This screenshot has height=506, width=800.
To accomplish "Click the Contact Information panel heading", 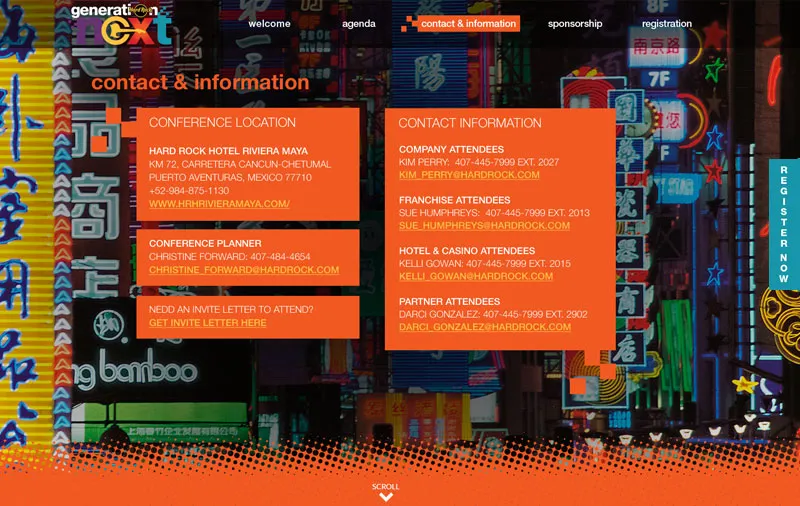I will point(470,124).
